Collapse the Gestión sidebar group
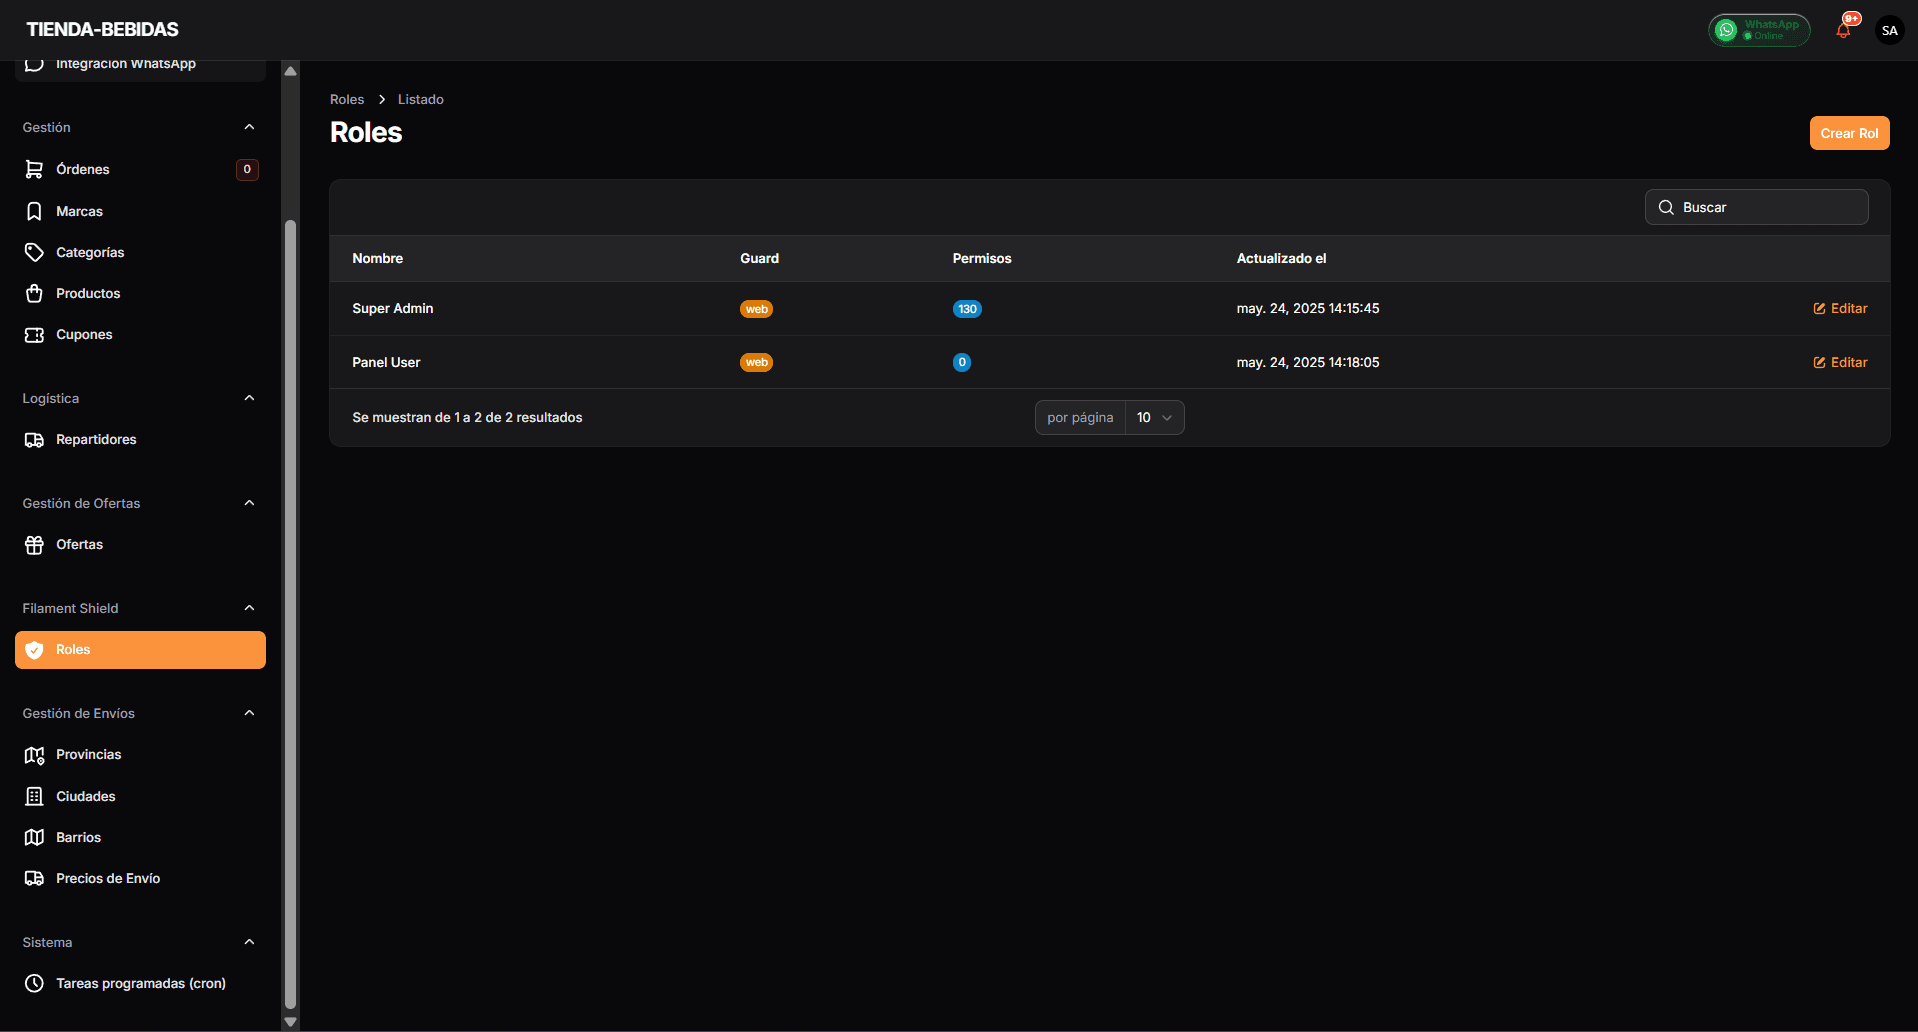 [249, 127]
